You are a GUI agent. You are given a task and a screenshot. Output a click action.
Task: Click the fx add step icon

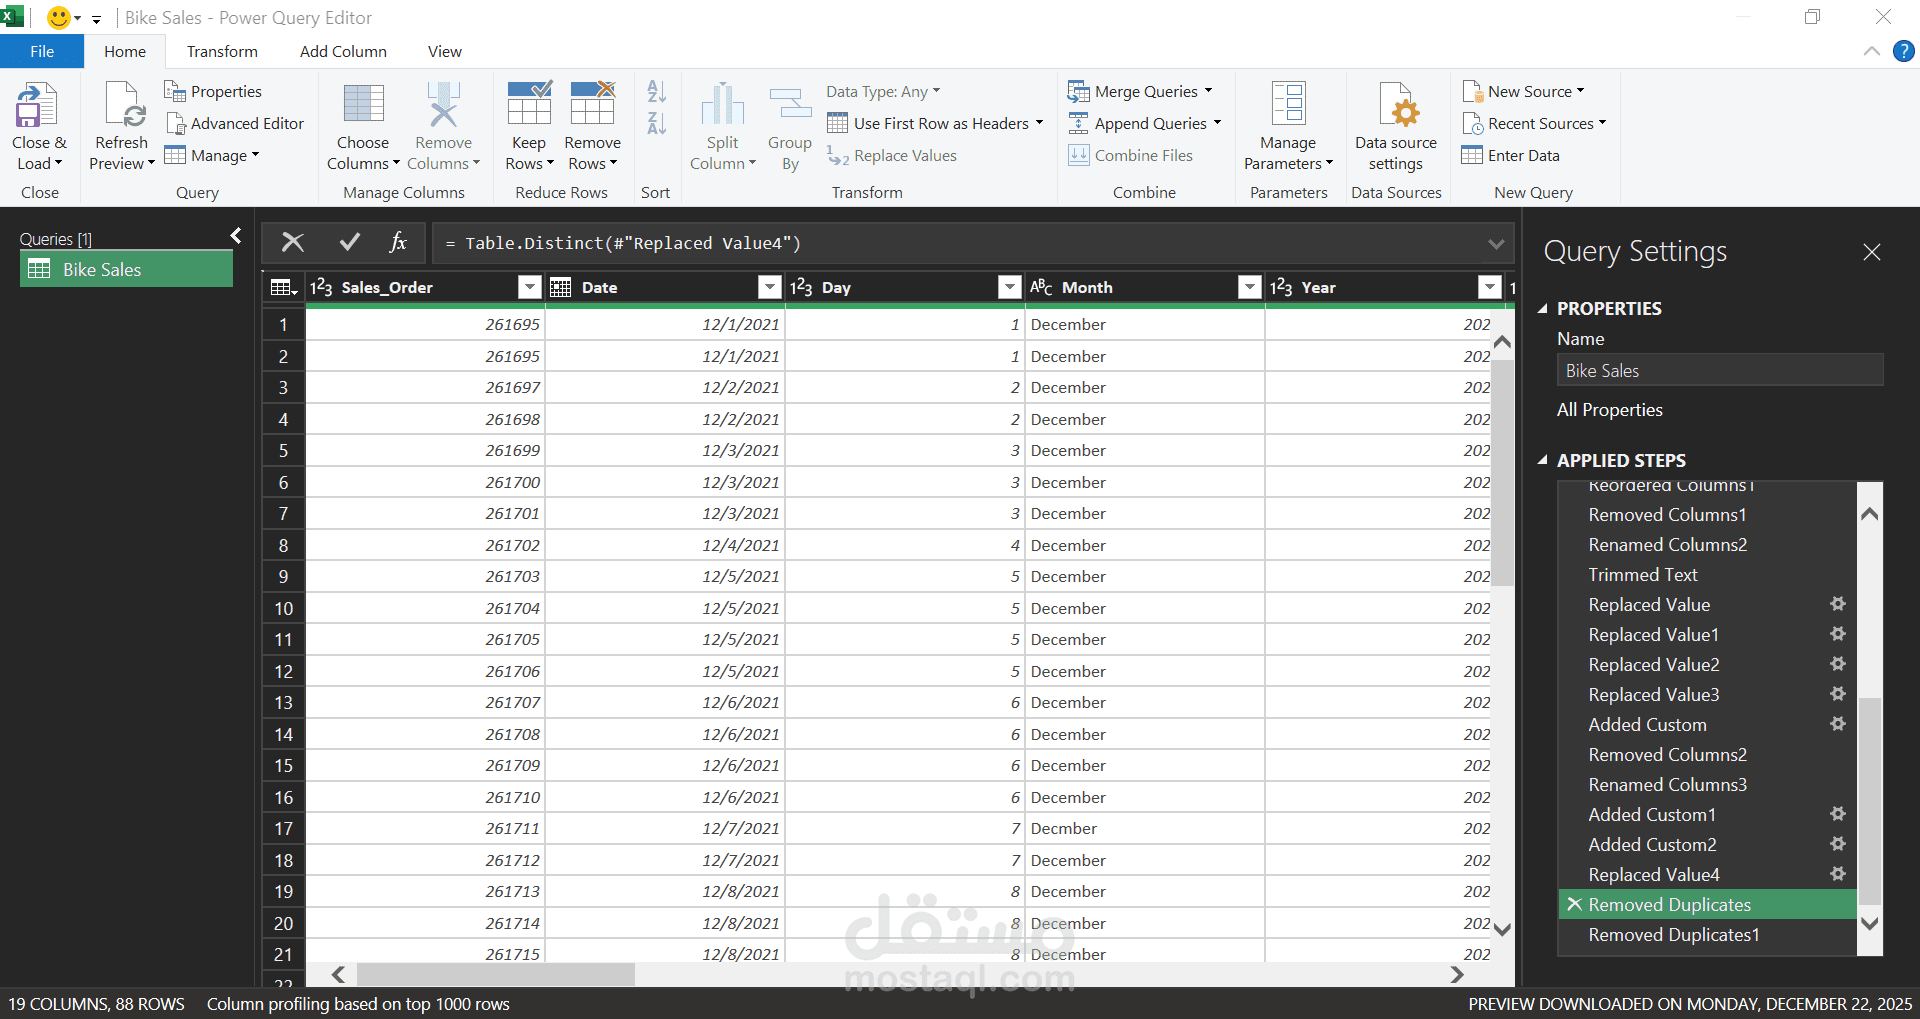(398, 242)
